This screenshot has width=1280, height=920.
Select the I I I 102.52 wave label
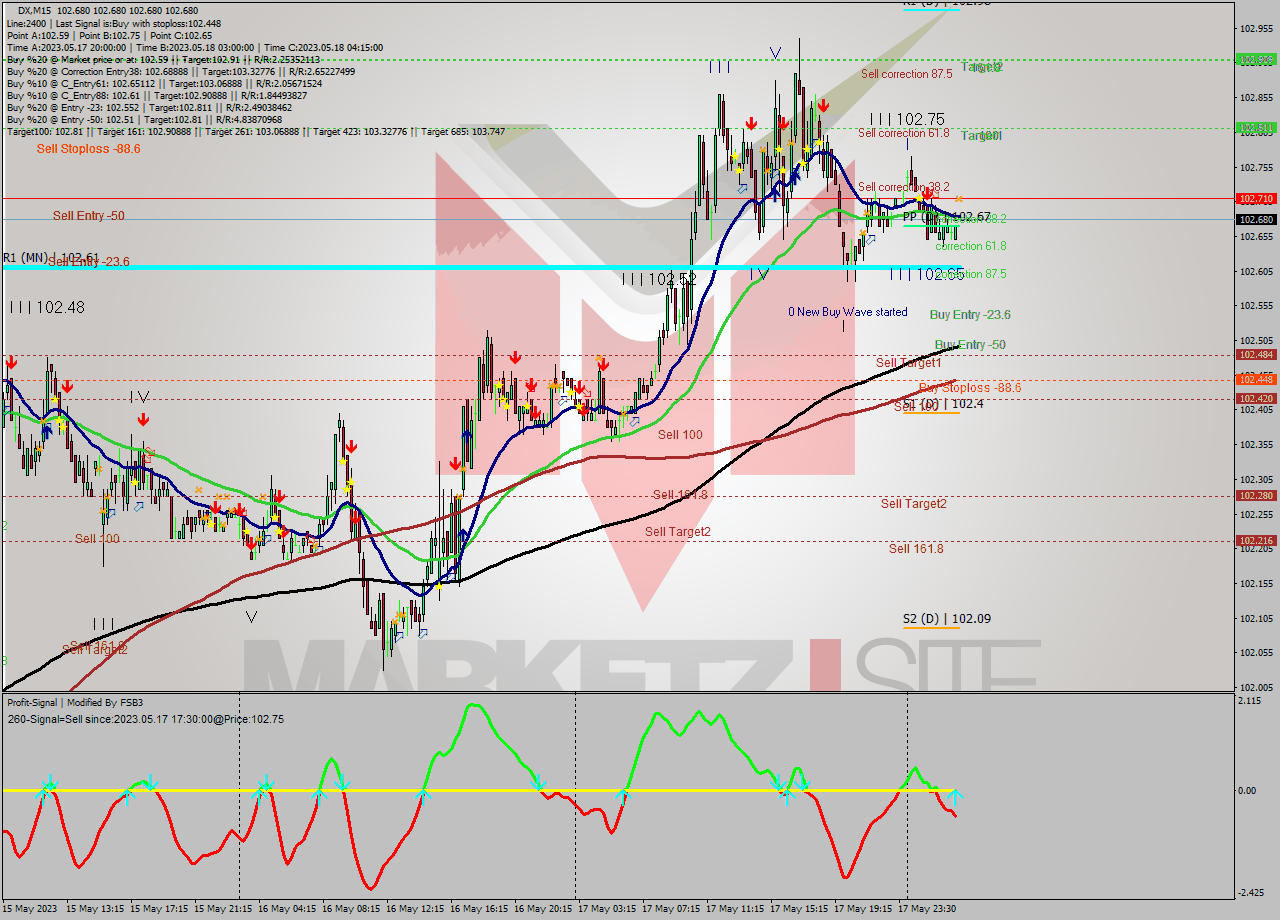[659, 279]
